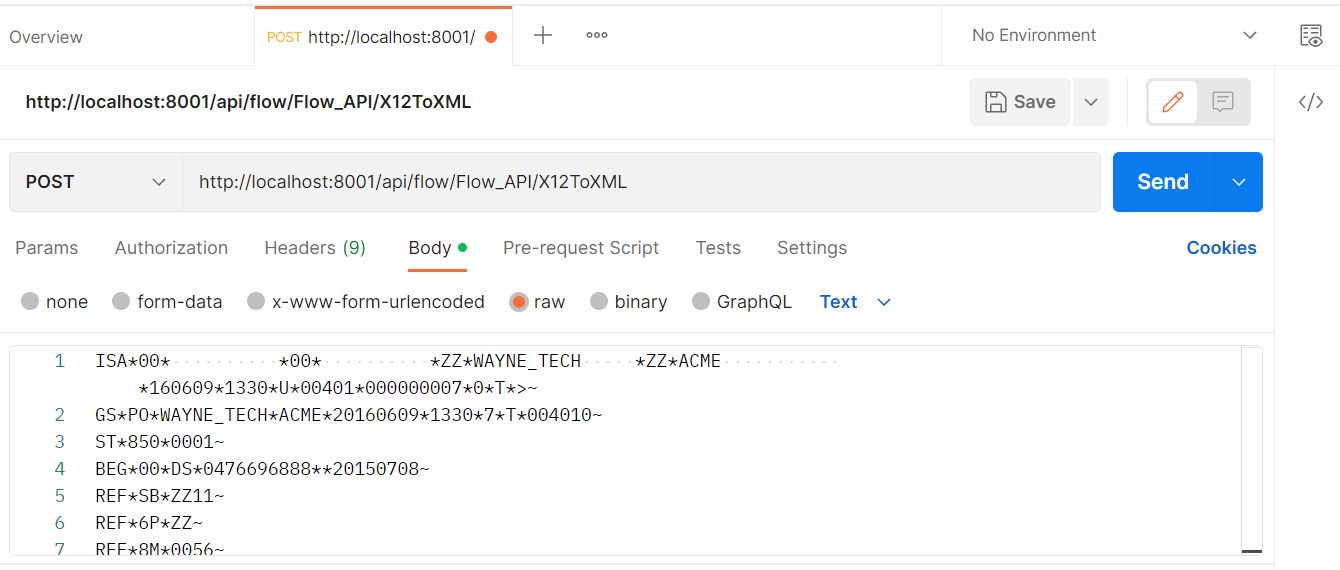Image resolution: width=1340 pixels, height=570 pixels.
Task: Open the POST method dropdown
Action: click(96, 182)
